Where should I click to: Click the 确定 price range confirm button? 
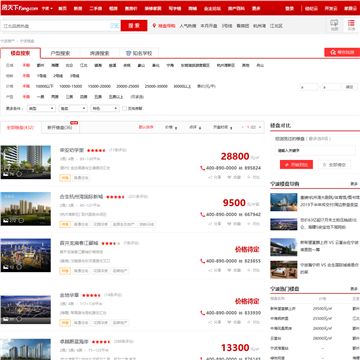coord(349,87)
